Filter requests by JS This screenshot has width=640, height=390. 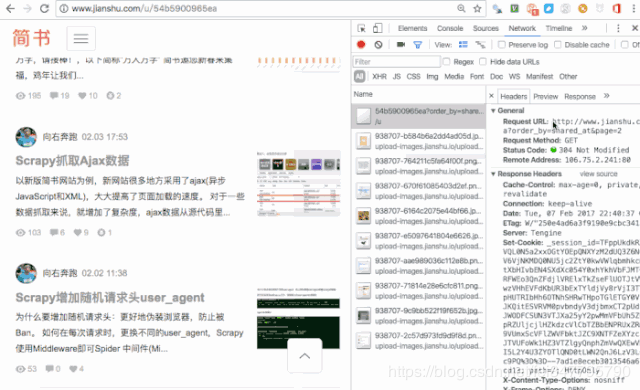click(x=396, y=76)
